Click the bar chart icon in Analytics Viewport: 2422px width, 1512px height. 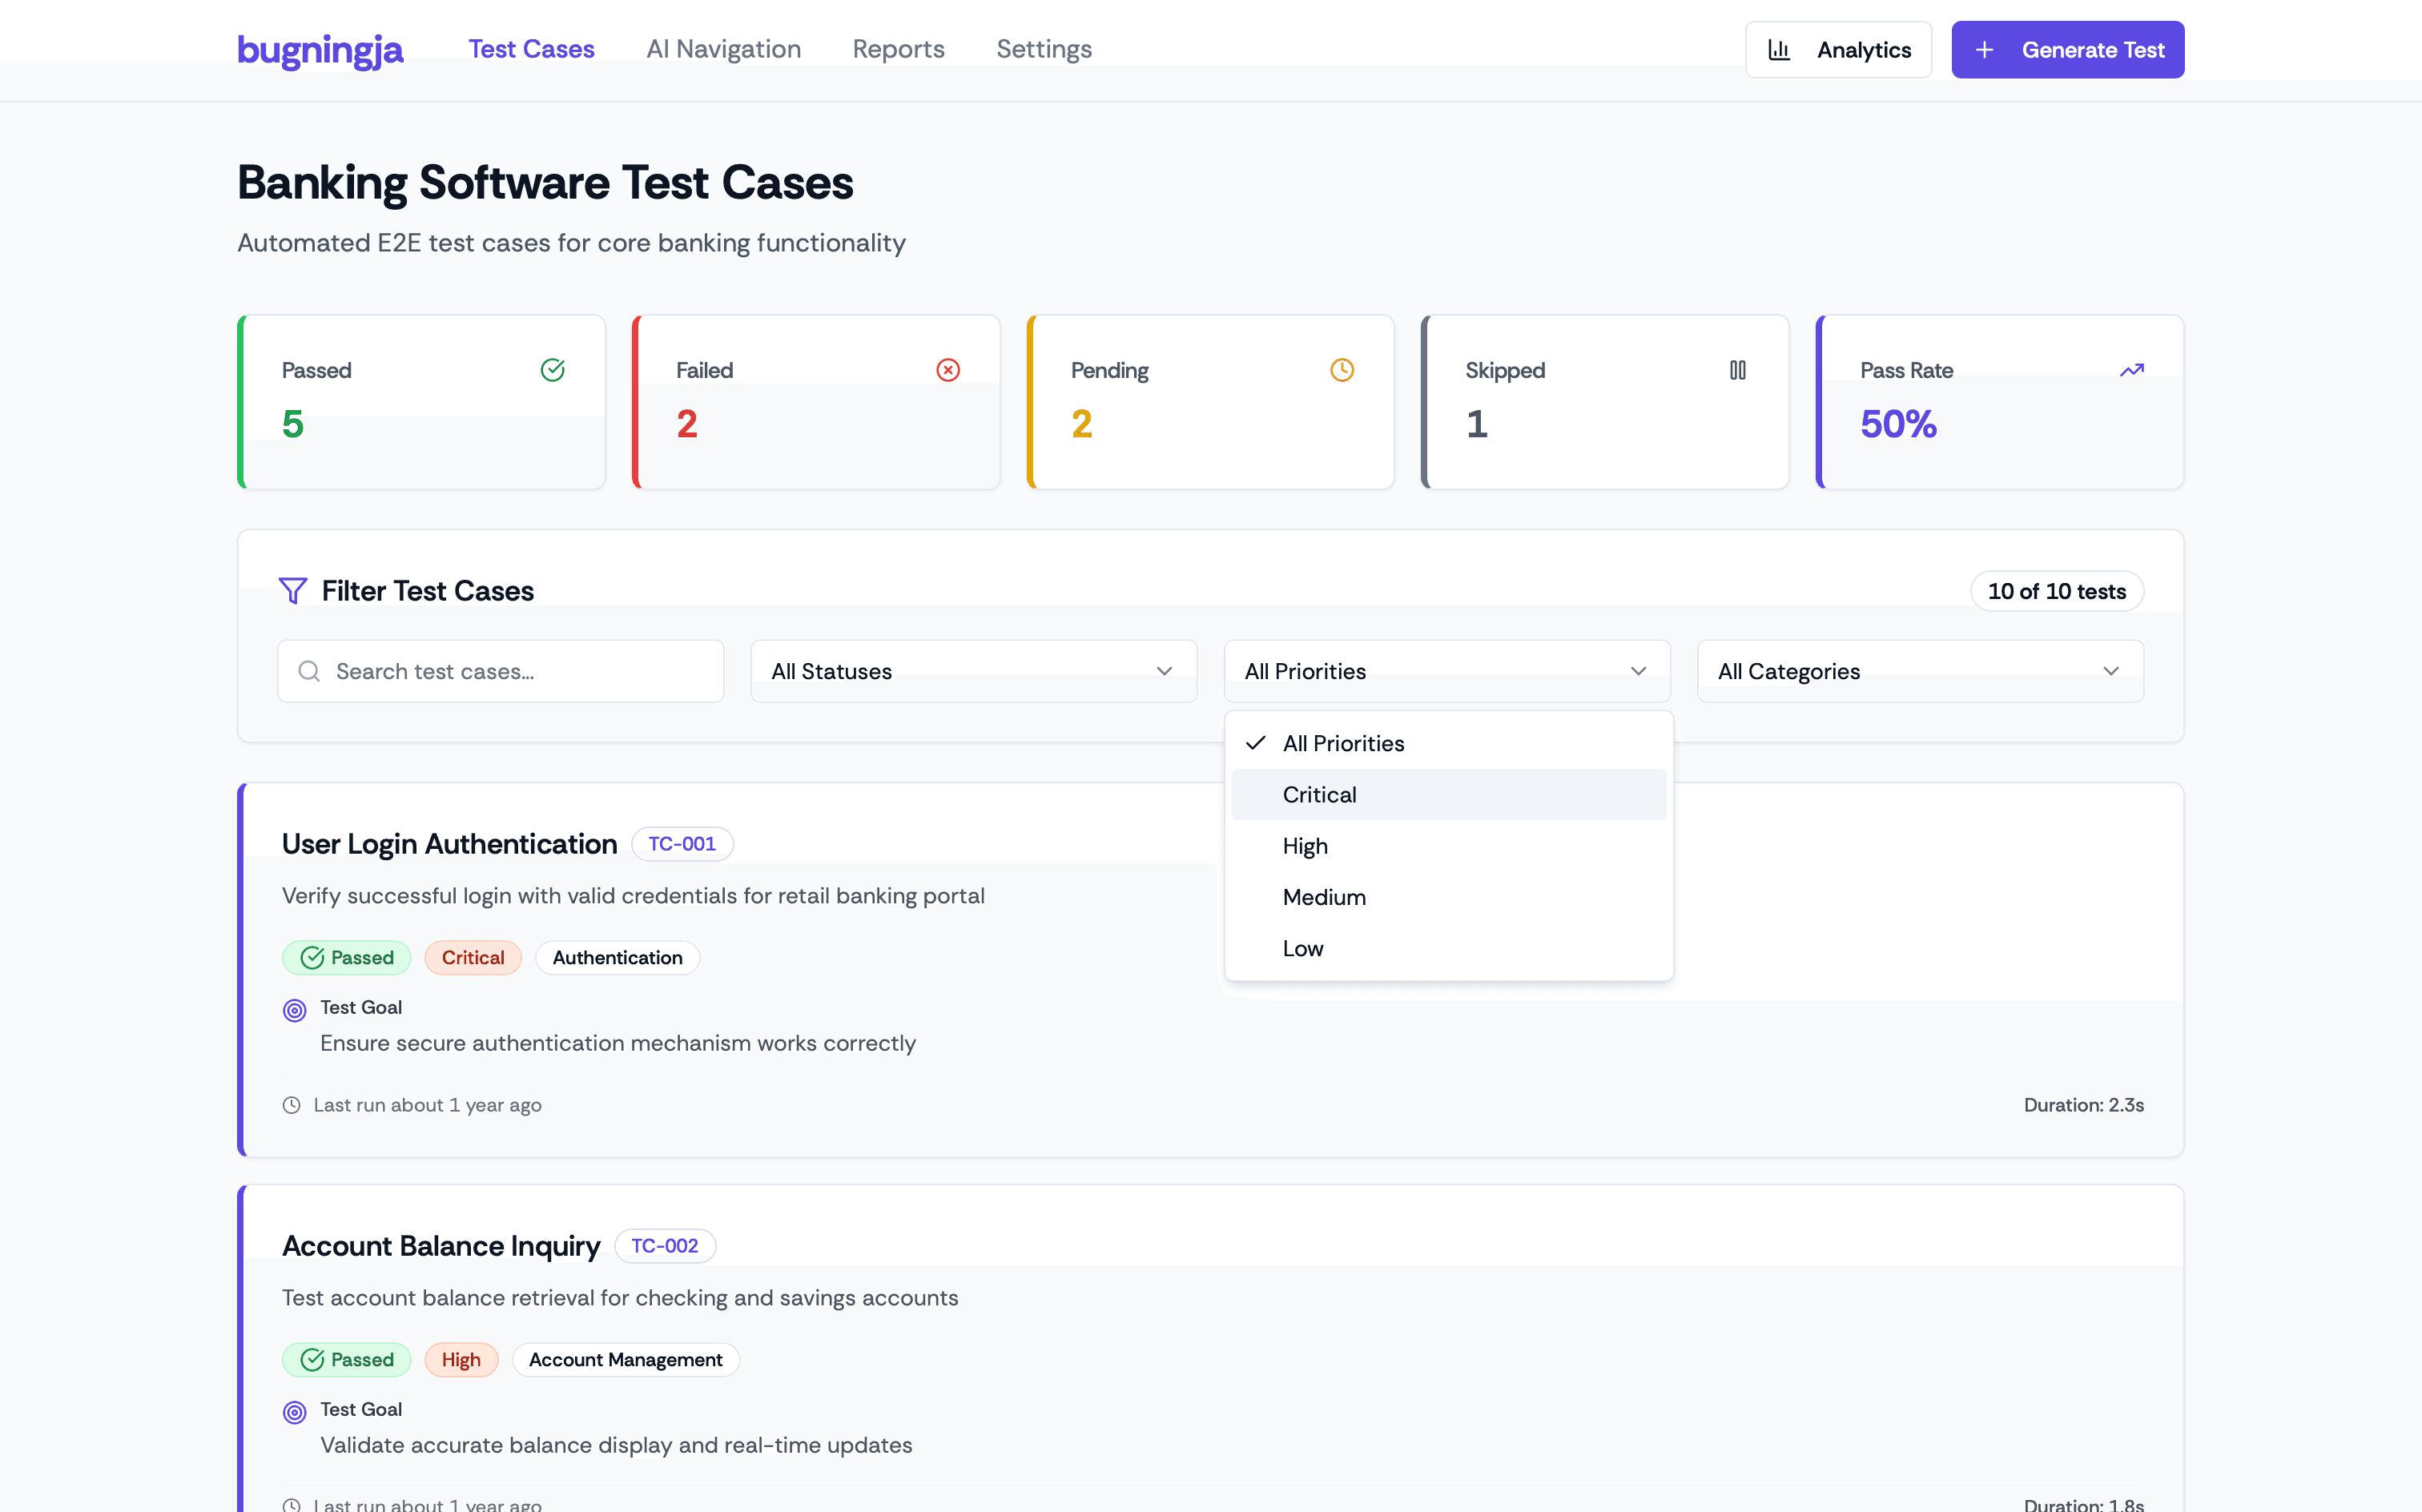tap(1779, 50)
